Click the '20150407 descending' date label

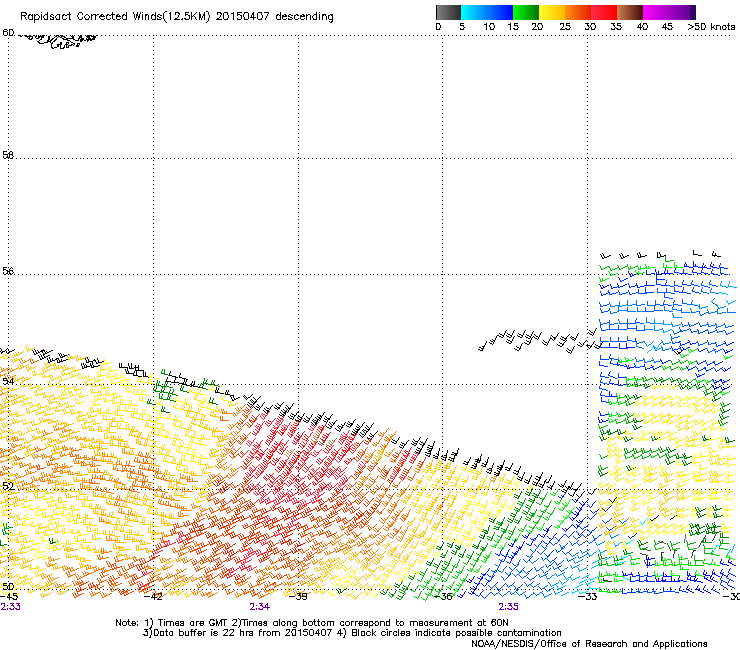tap(274, 17)
